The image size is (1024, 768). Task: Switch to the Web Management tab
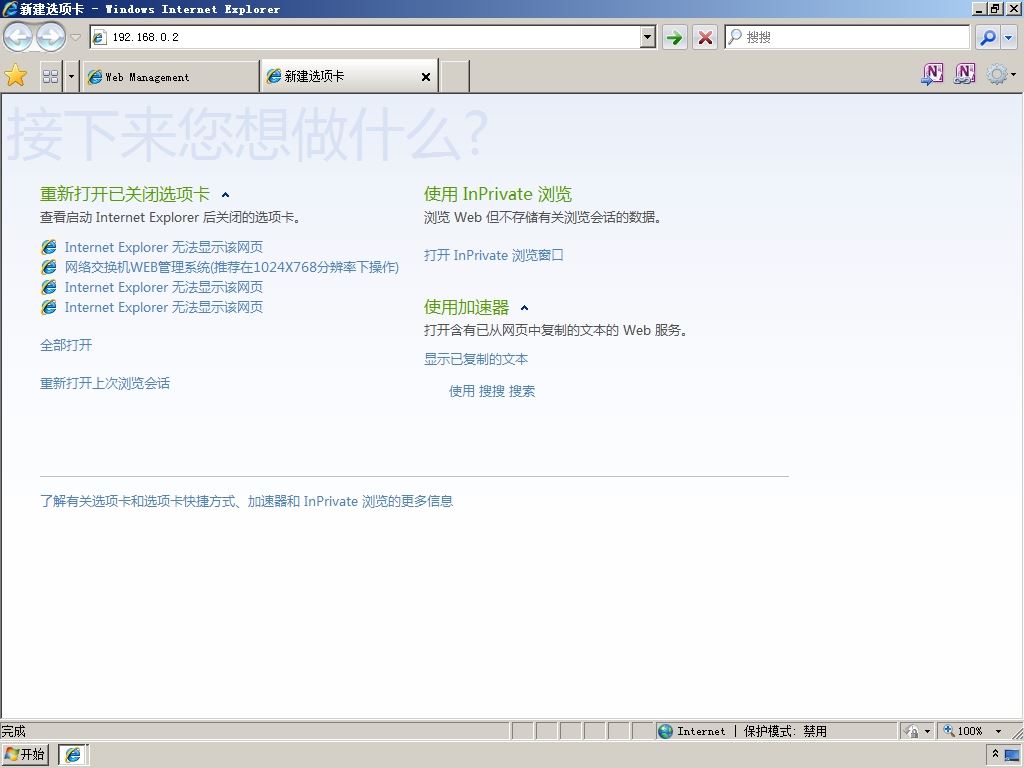point(170,76)
